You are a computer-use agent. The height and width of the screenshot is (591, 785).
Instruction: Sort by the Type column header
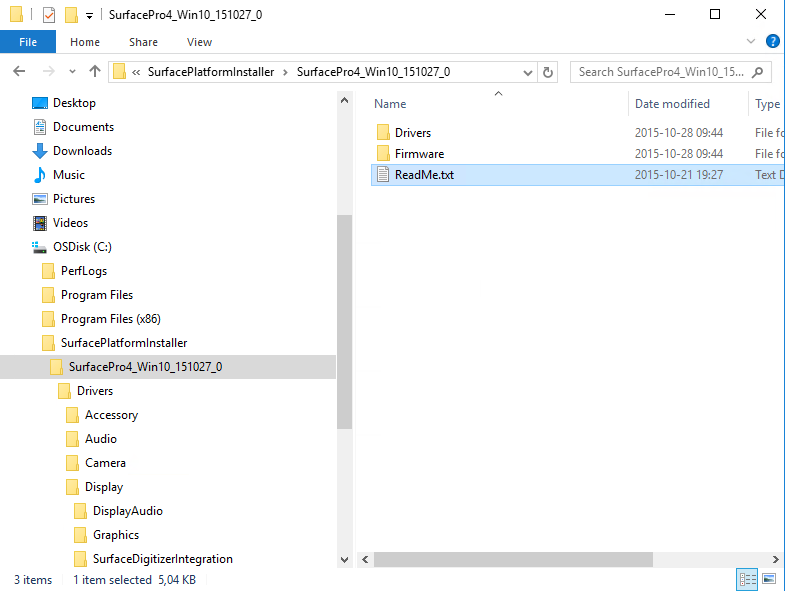(767, 104)
